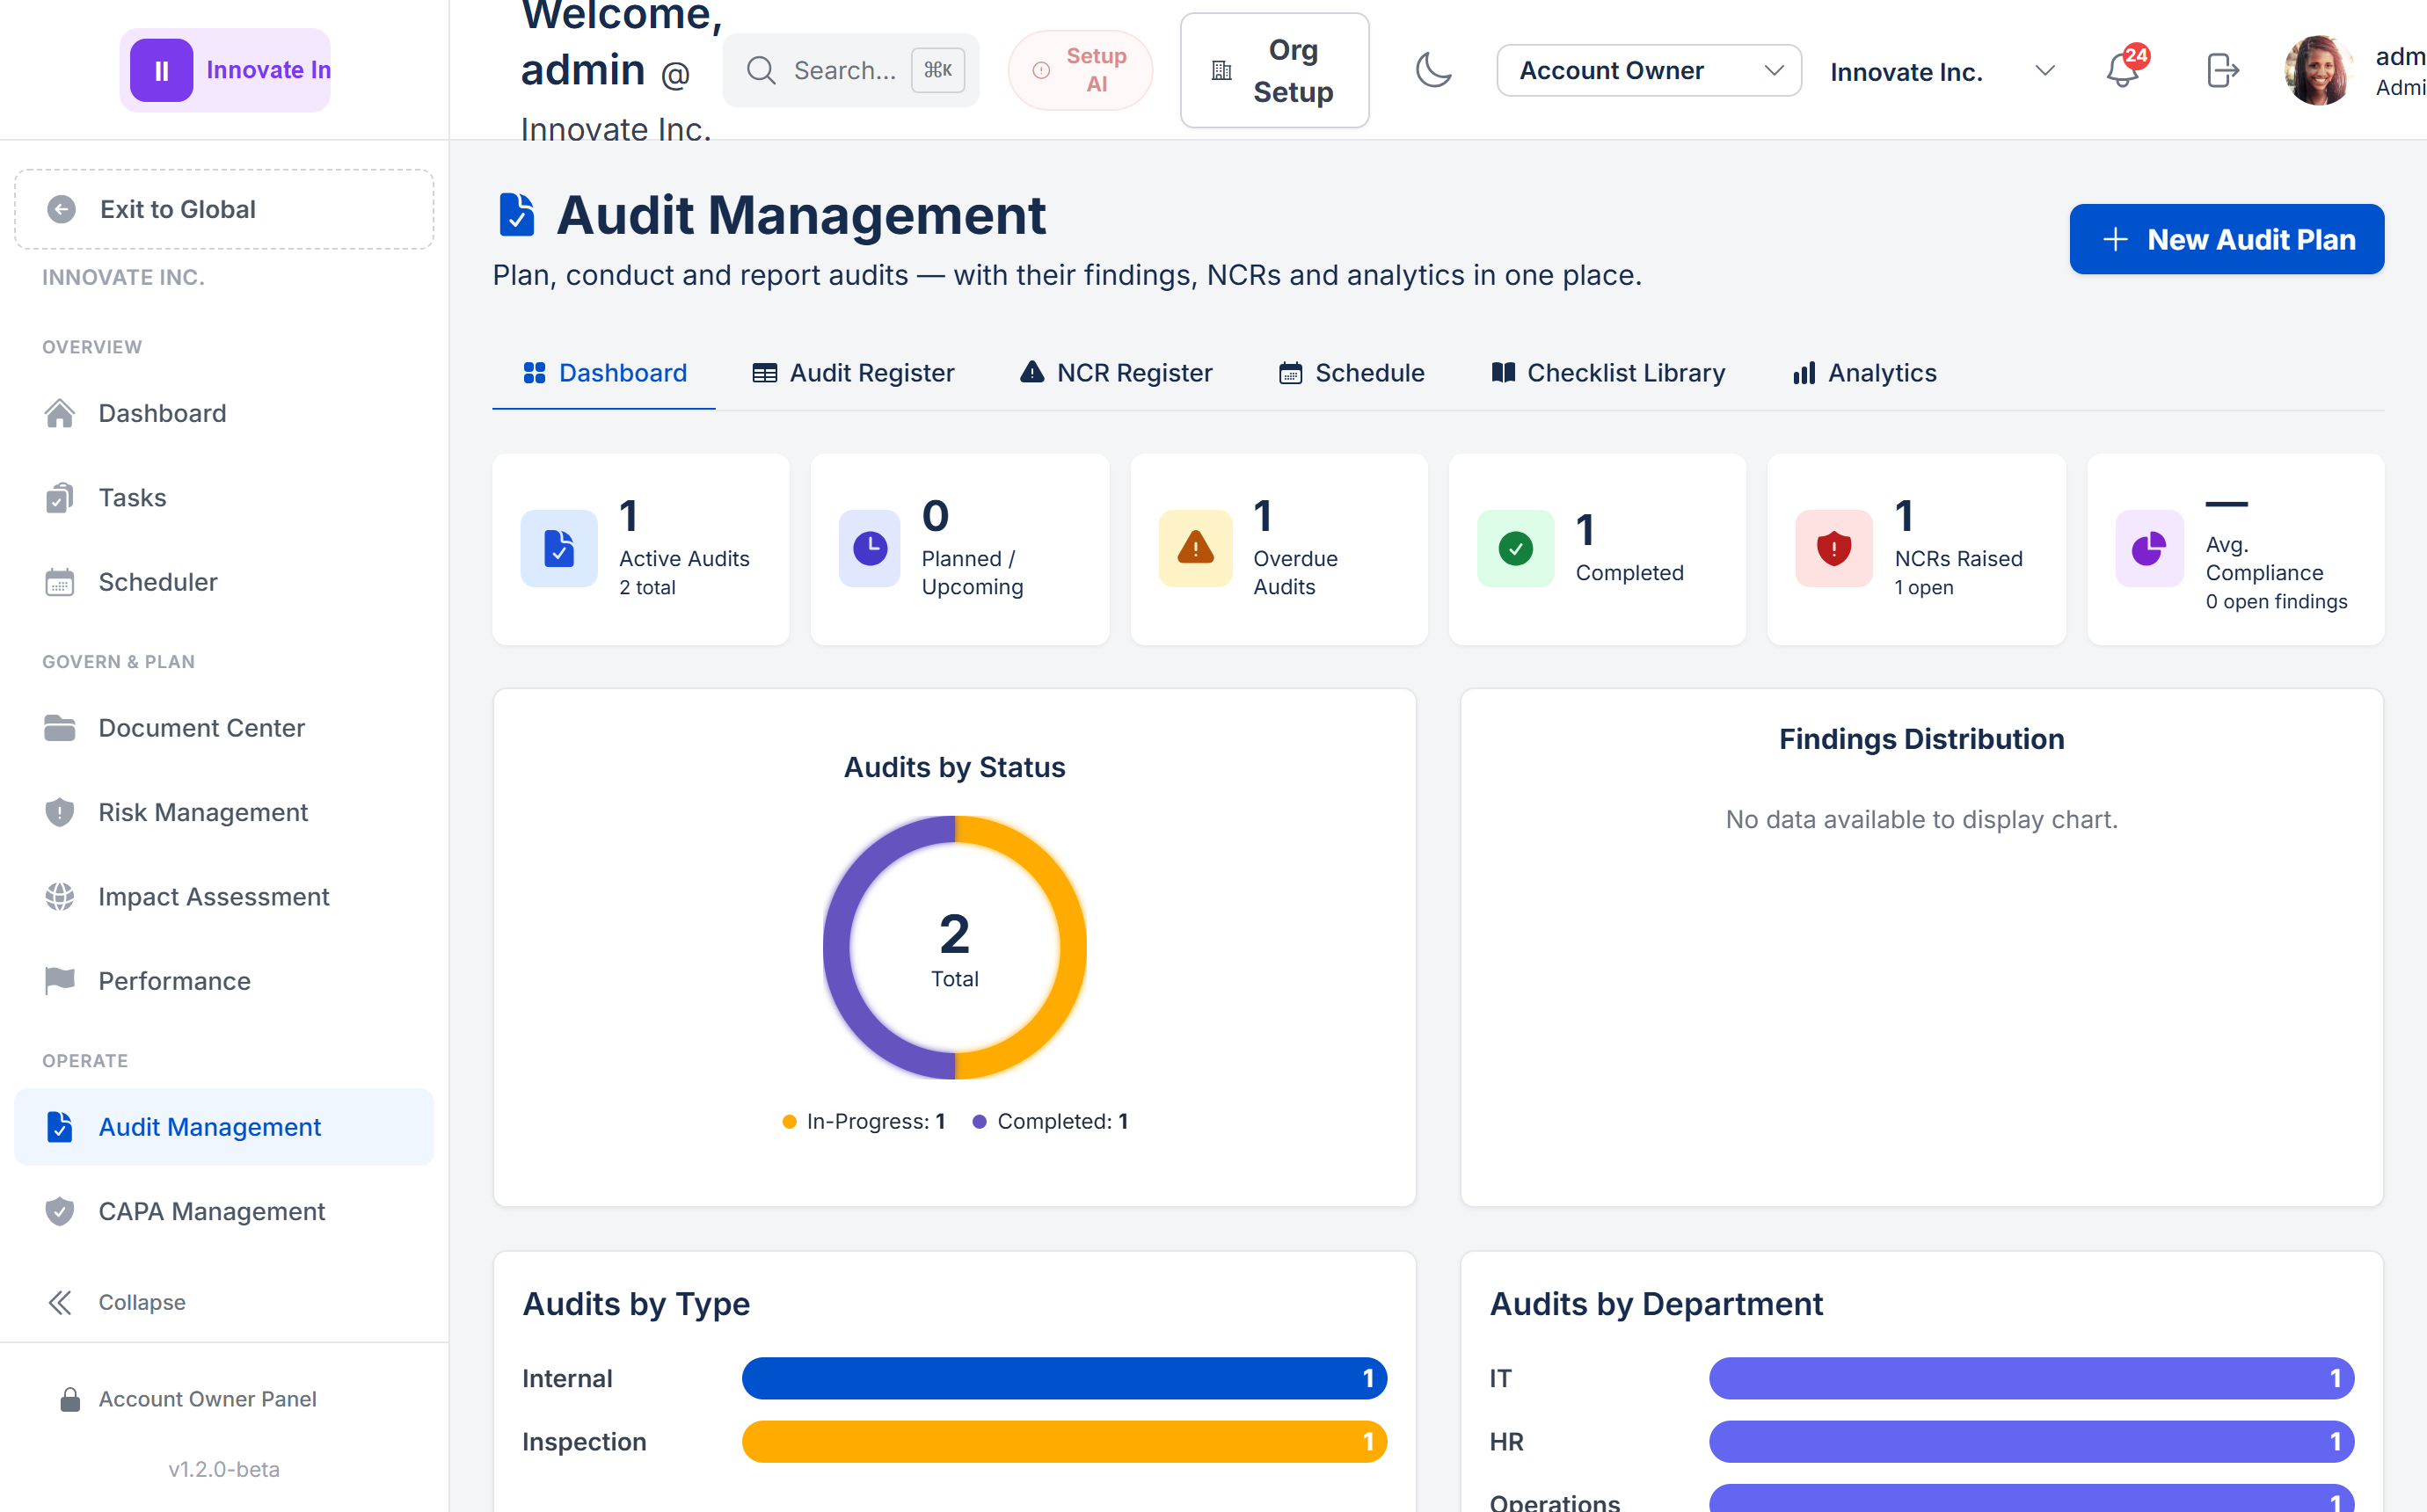Image resolution: width=2427 pixels, height=1512 pixels.
Task: Click the Collapse sidebar label
Action: [x=142, y=1302]
